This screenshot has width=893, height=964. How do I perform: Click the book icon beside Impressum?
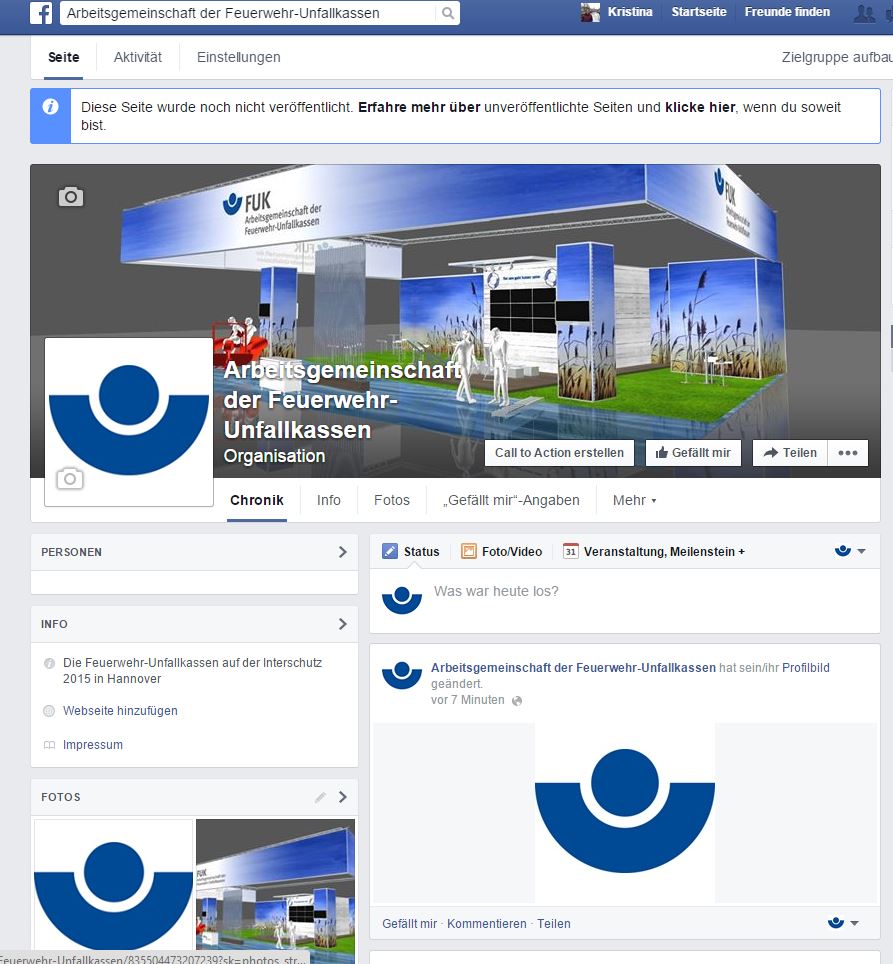(x=49, y=745)
